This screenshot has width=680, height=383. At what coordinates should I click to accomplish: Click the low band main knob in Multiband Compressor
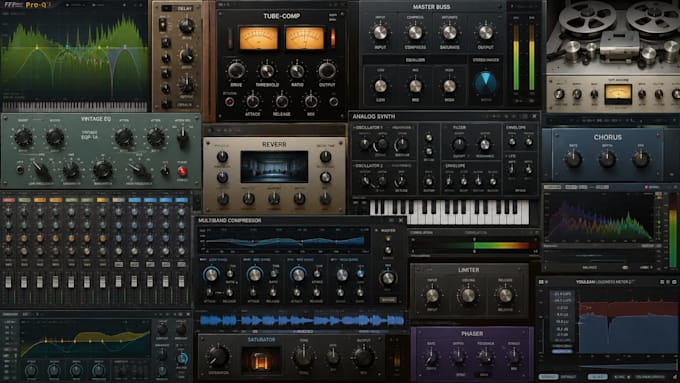point(211,274)
